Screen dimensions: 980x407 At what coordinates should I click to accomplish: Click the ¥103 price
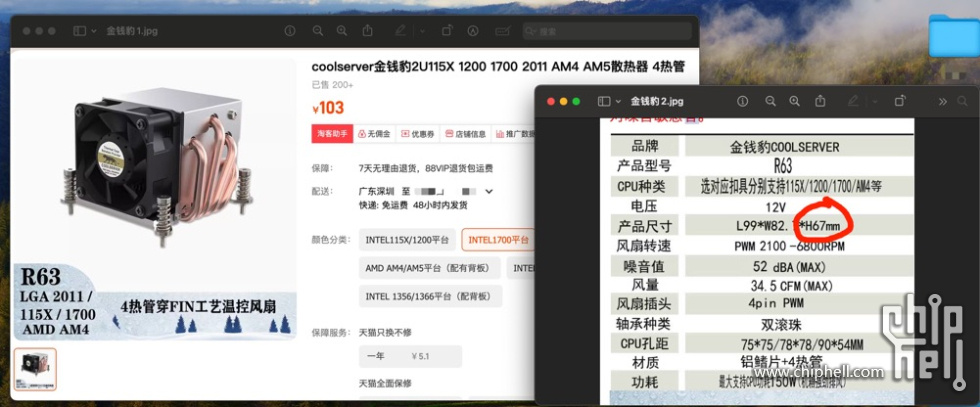click(328, 108)
